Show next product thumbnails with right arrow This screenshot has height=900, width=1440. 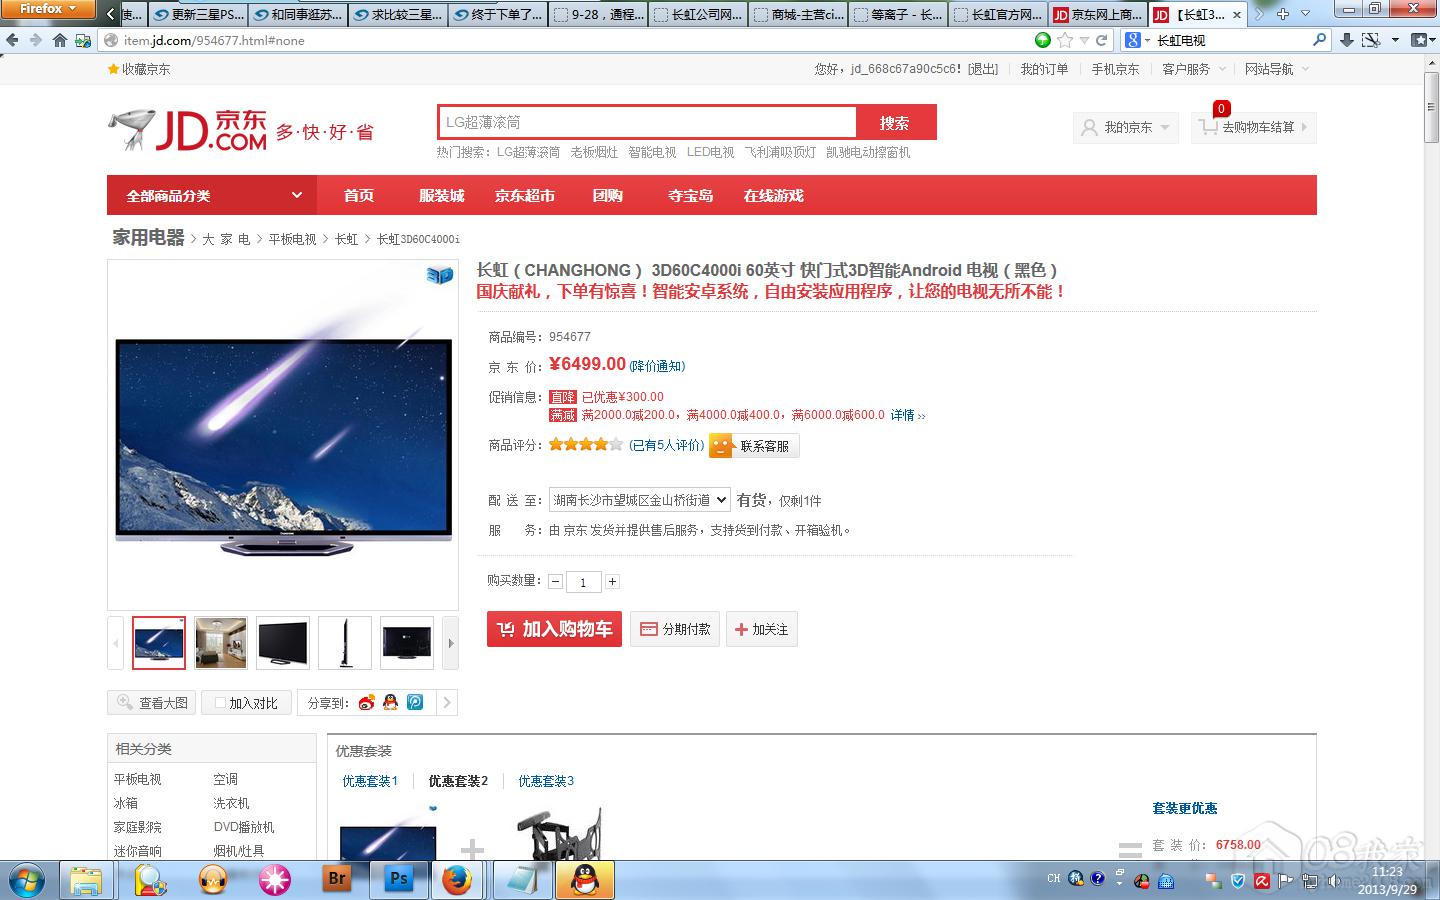pos(450,643)
